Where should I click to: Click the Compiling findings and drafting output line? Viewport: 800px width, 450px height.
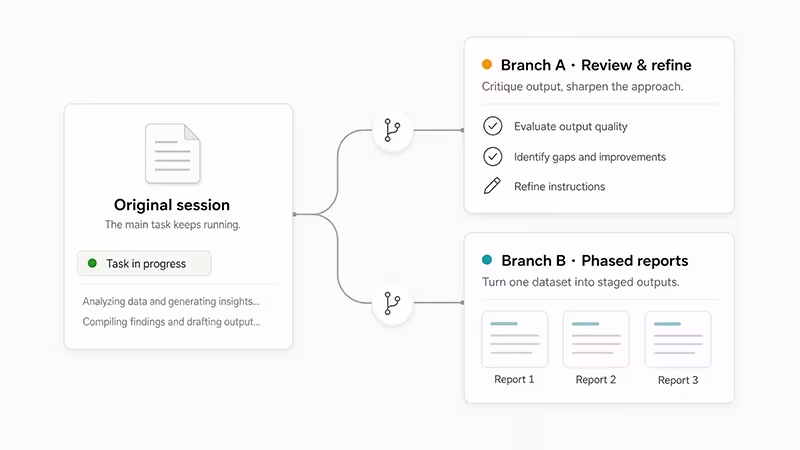(x=171, y=322)
